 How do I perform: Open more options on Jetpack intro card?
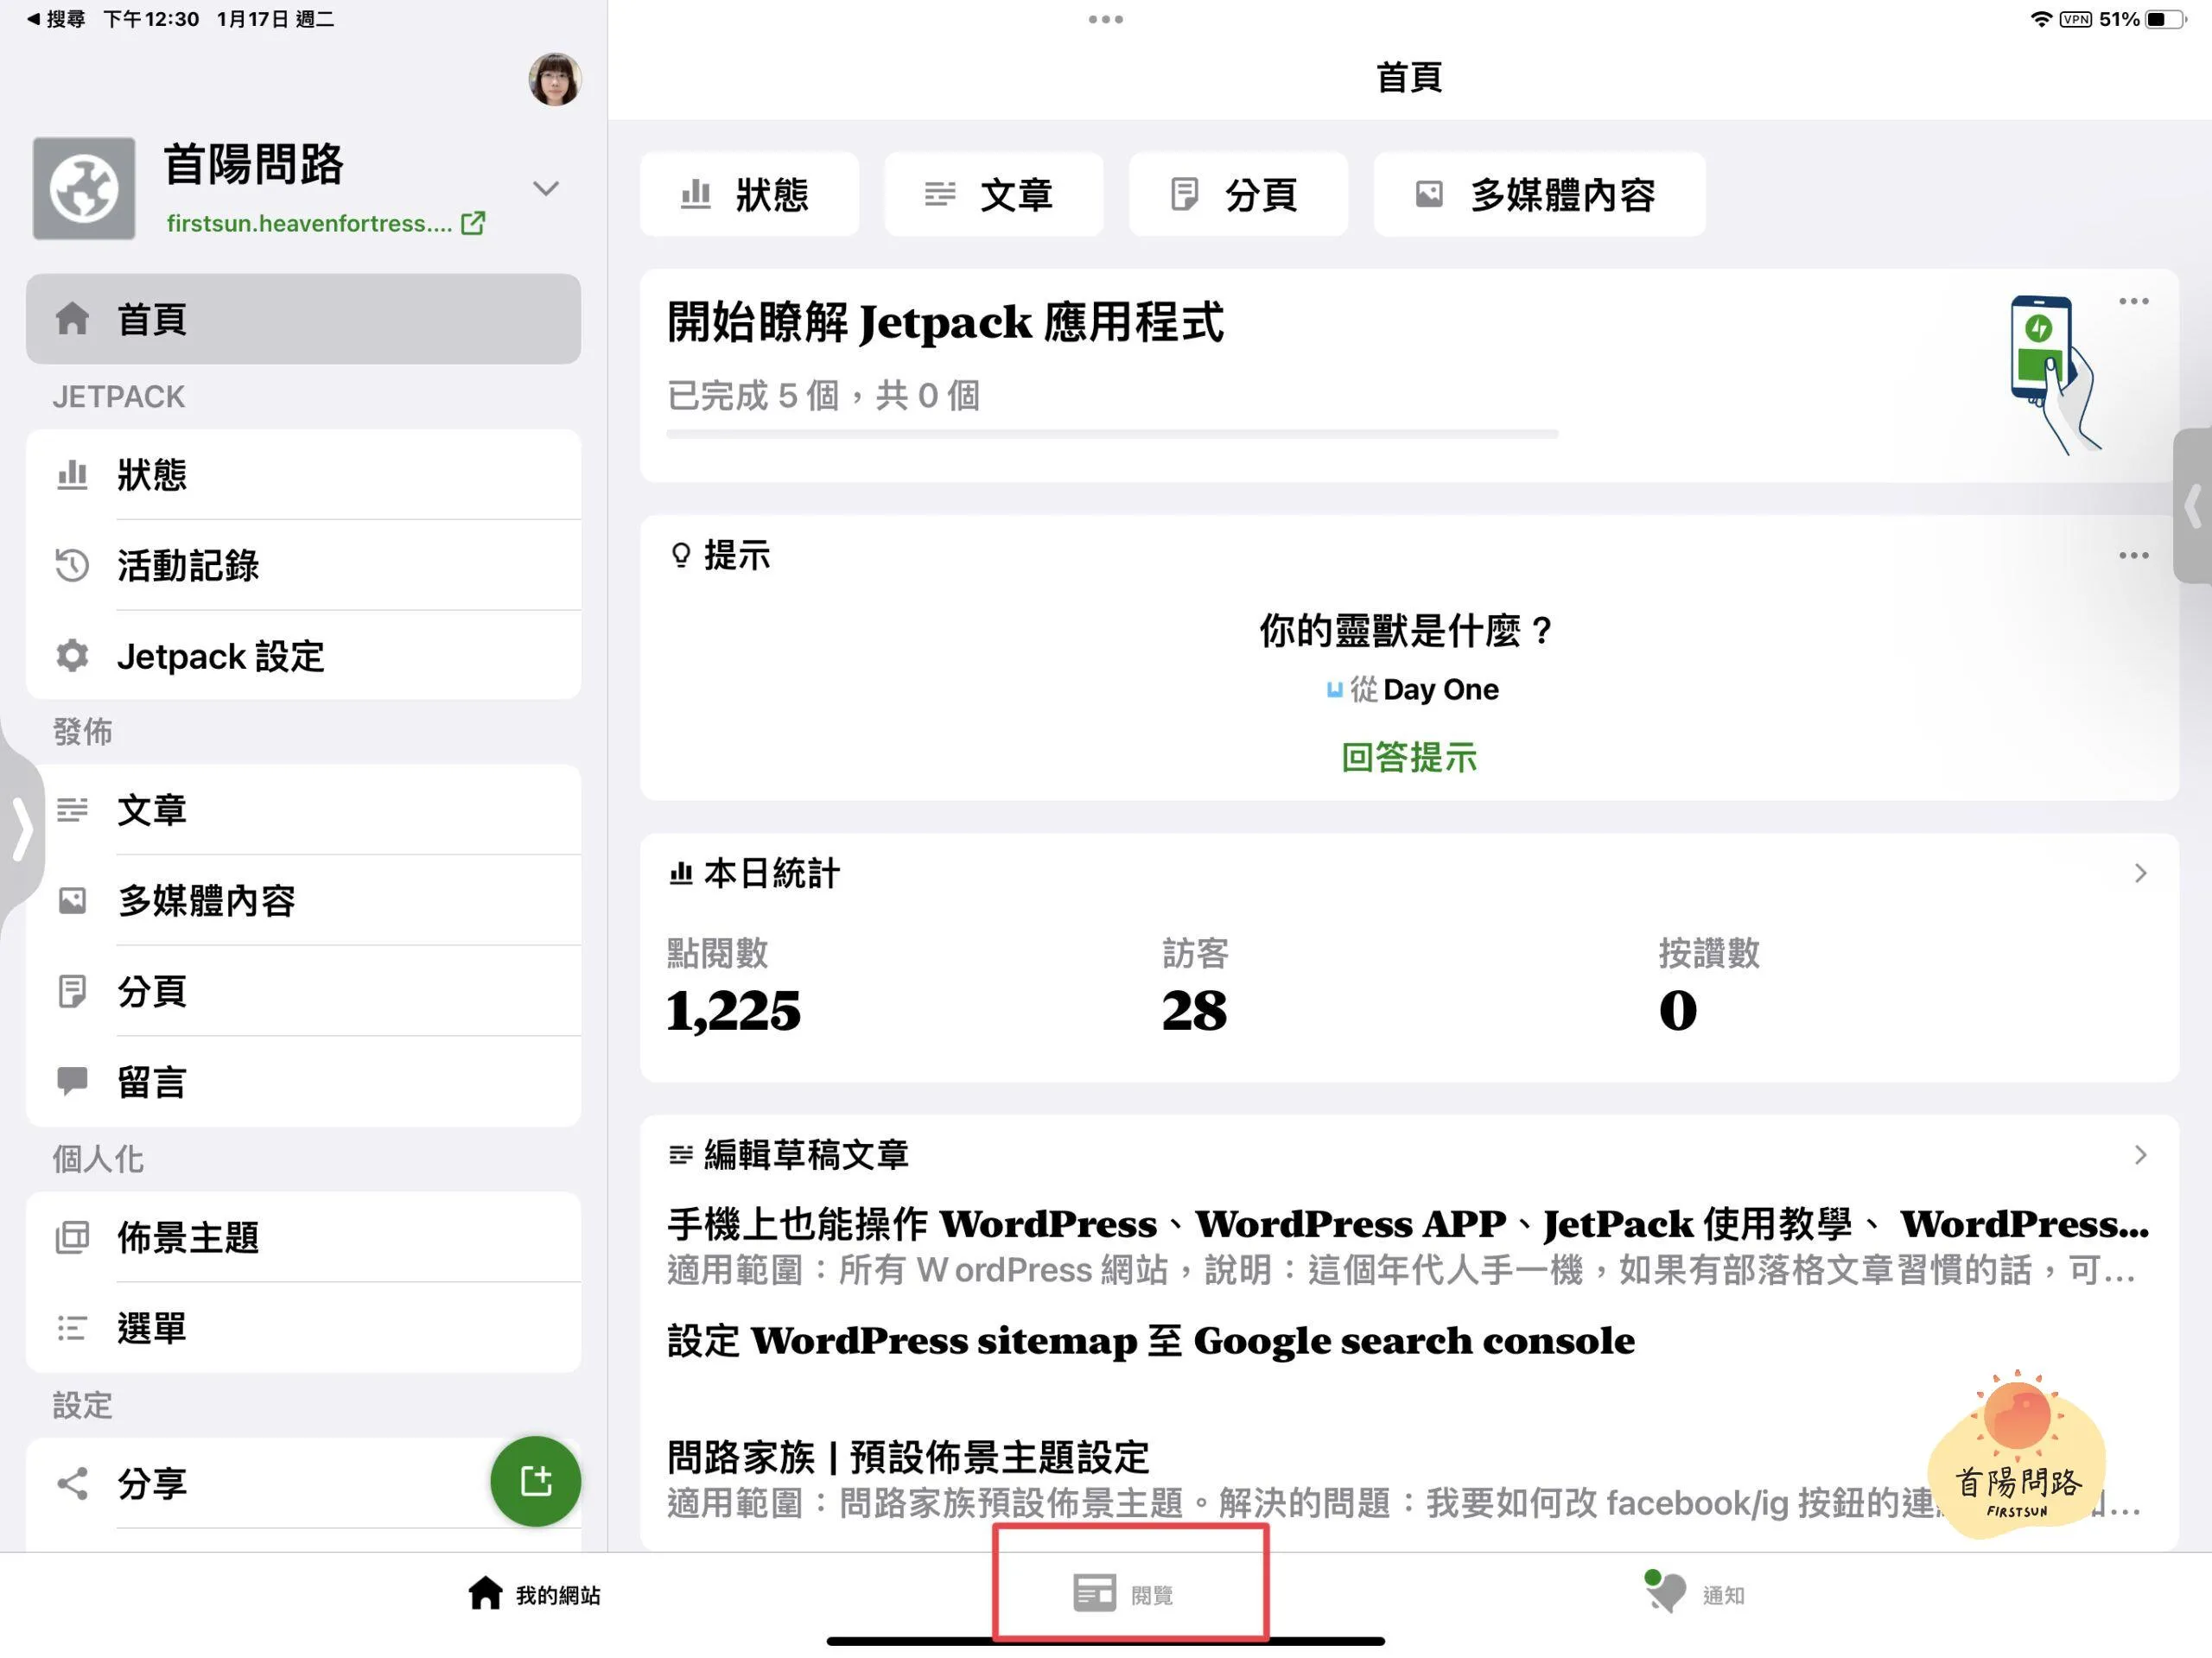coord(2133,301)
